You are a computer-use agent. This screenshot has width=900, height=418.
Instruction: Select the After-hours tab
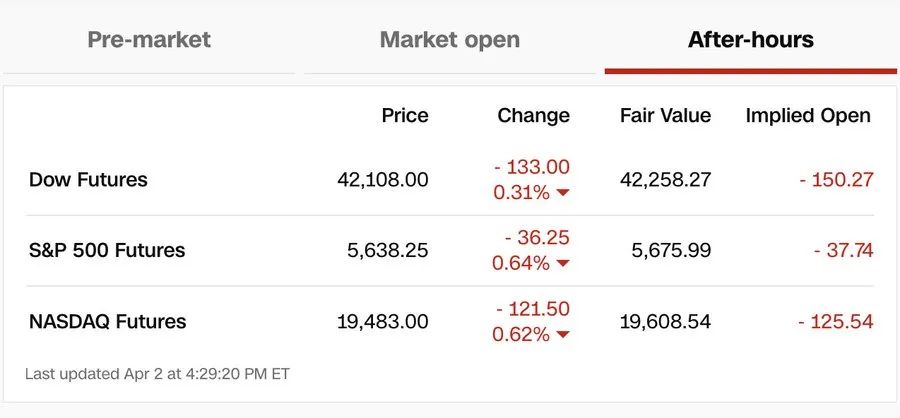point(751,40)
